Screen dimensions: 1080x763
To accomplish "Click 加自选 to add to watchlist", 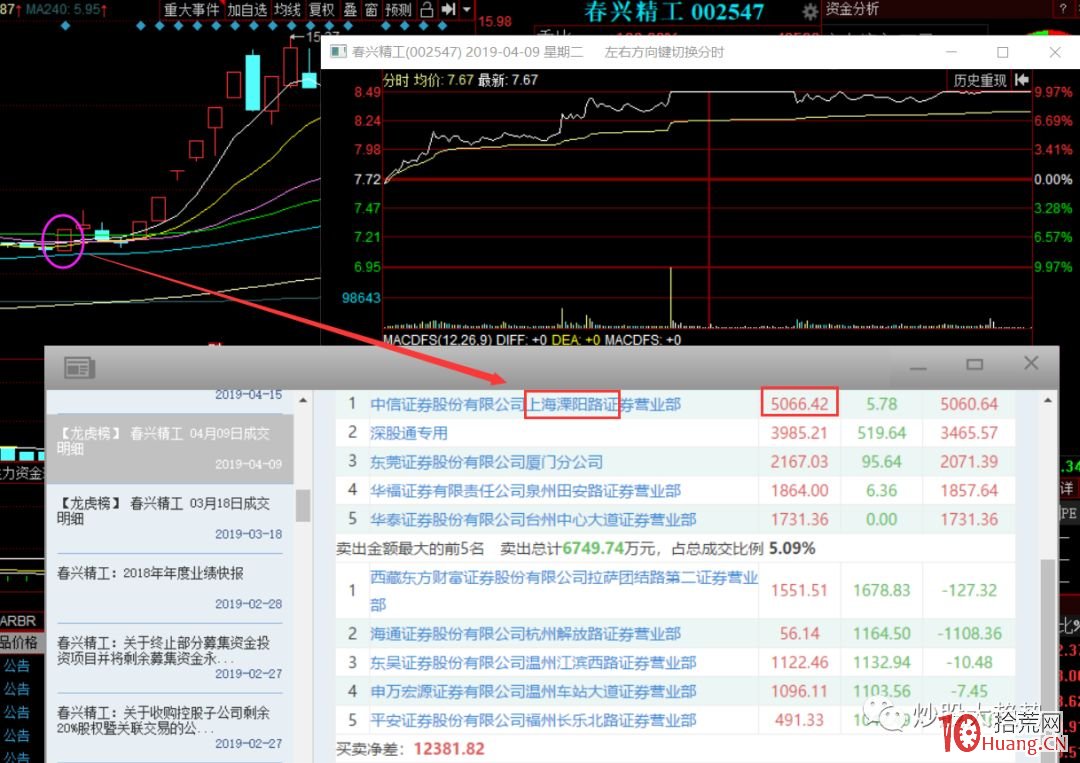I will pyautogui.click(x=247, y=10).
